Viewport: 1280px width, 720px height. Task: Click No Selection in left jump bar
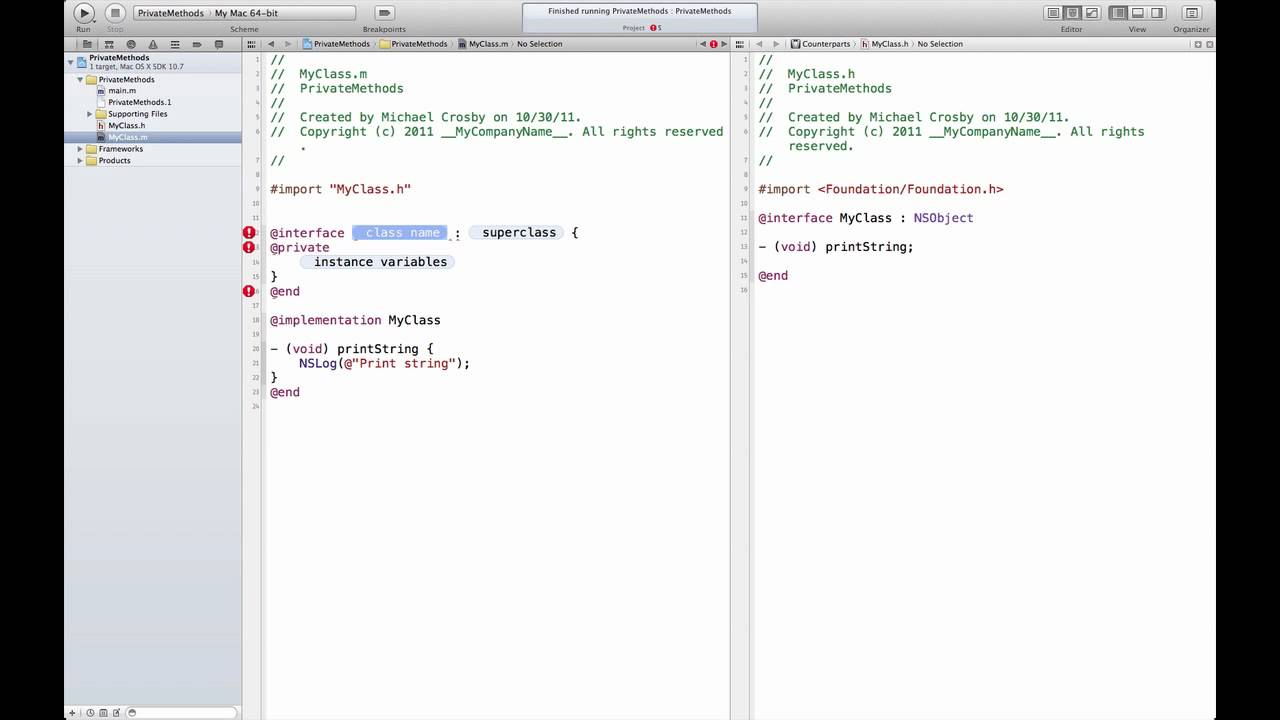pyautogui.click(x=539, y=44)
